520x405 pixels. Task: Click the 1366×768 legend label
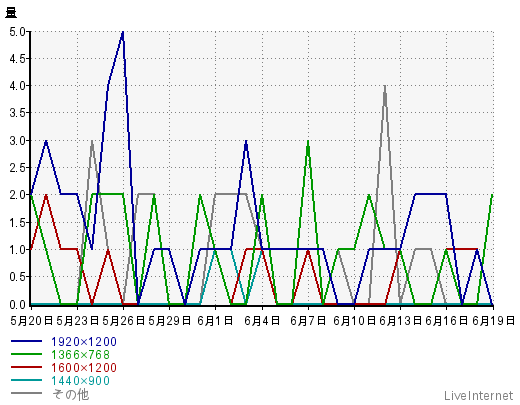tap(80, 355)
